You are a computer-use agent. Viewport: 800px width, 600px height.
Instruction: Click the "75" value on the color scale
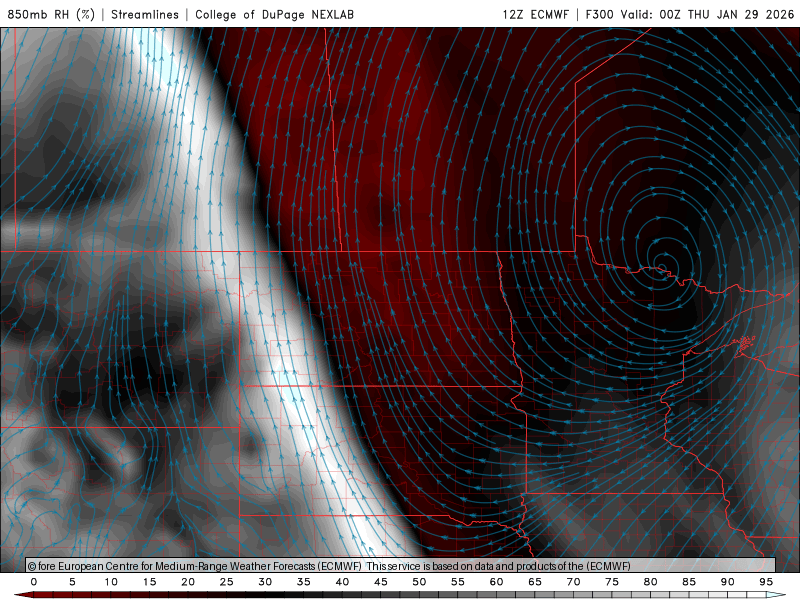[x=612, y=582]
